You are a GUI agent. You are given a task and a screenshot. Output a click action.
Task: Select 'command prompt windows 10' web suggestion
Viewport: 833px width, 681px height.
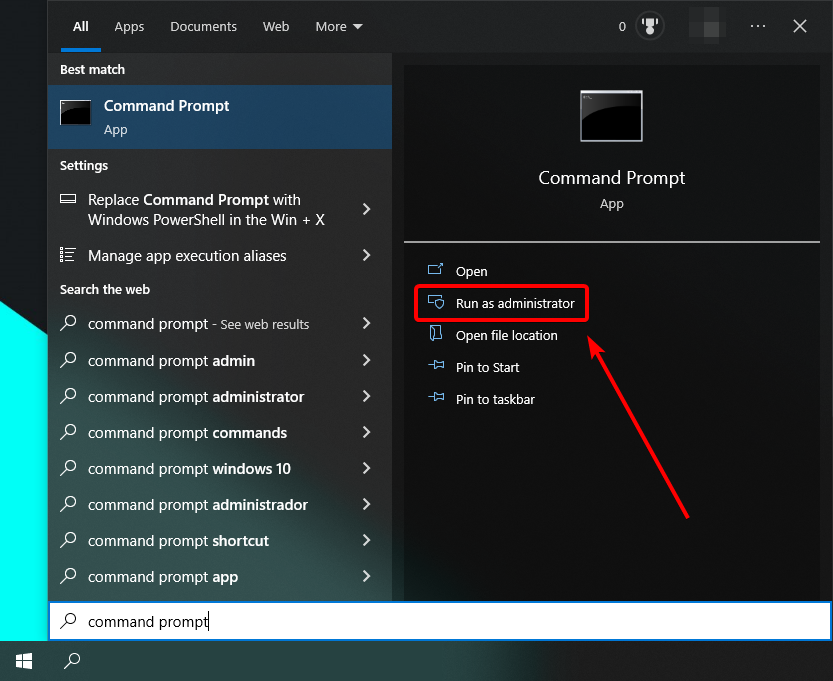point(220,469)
